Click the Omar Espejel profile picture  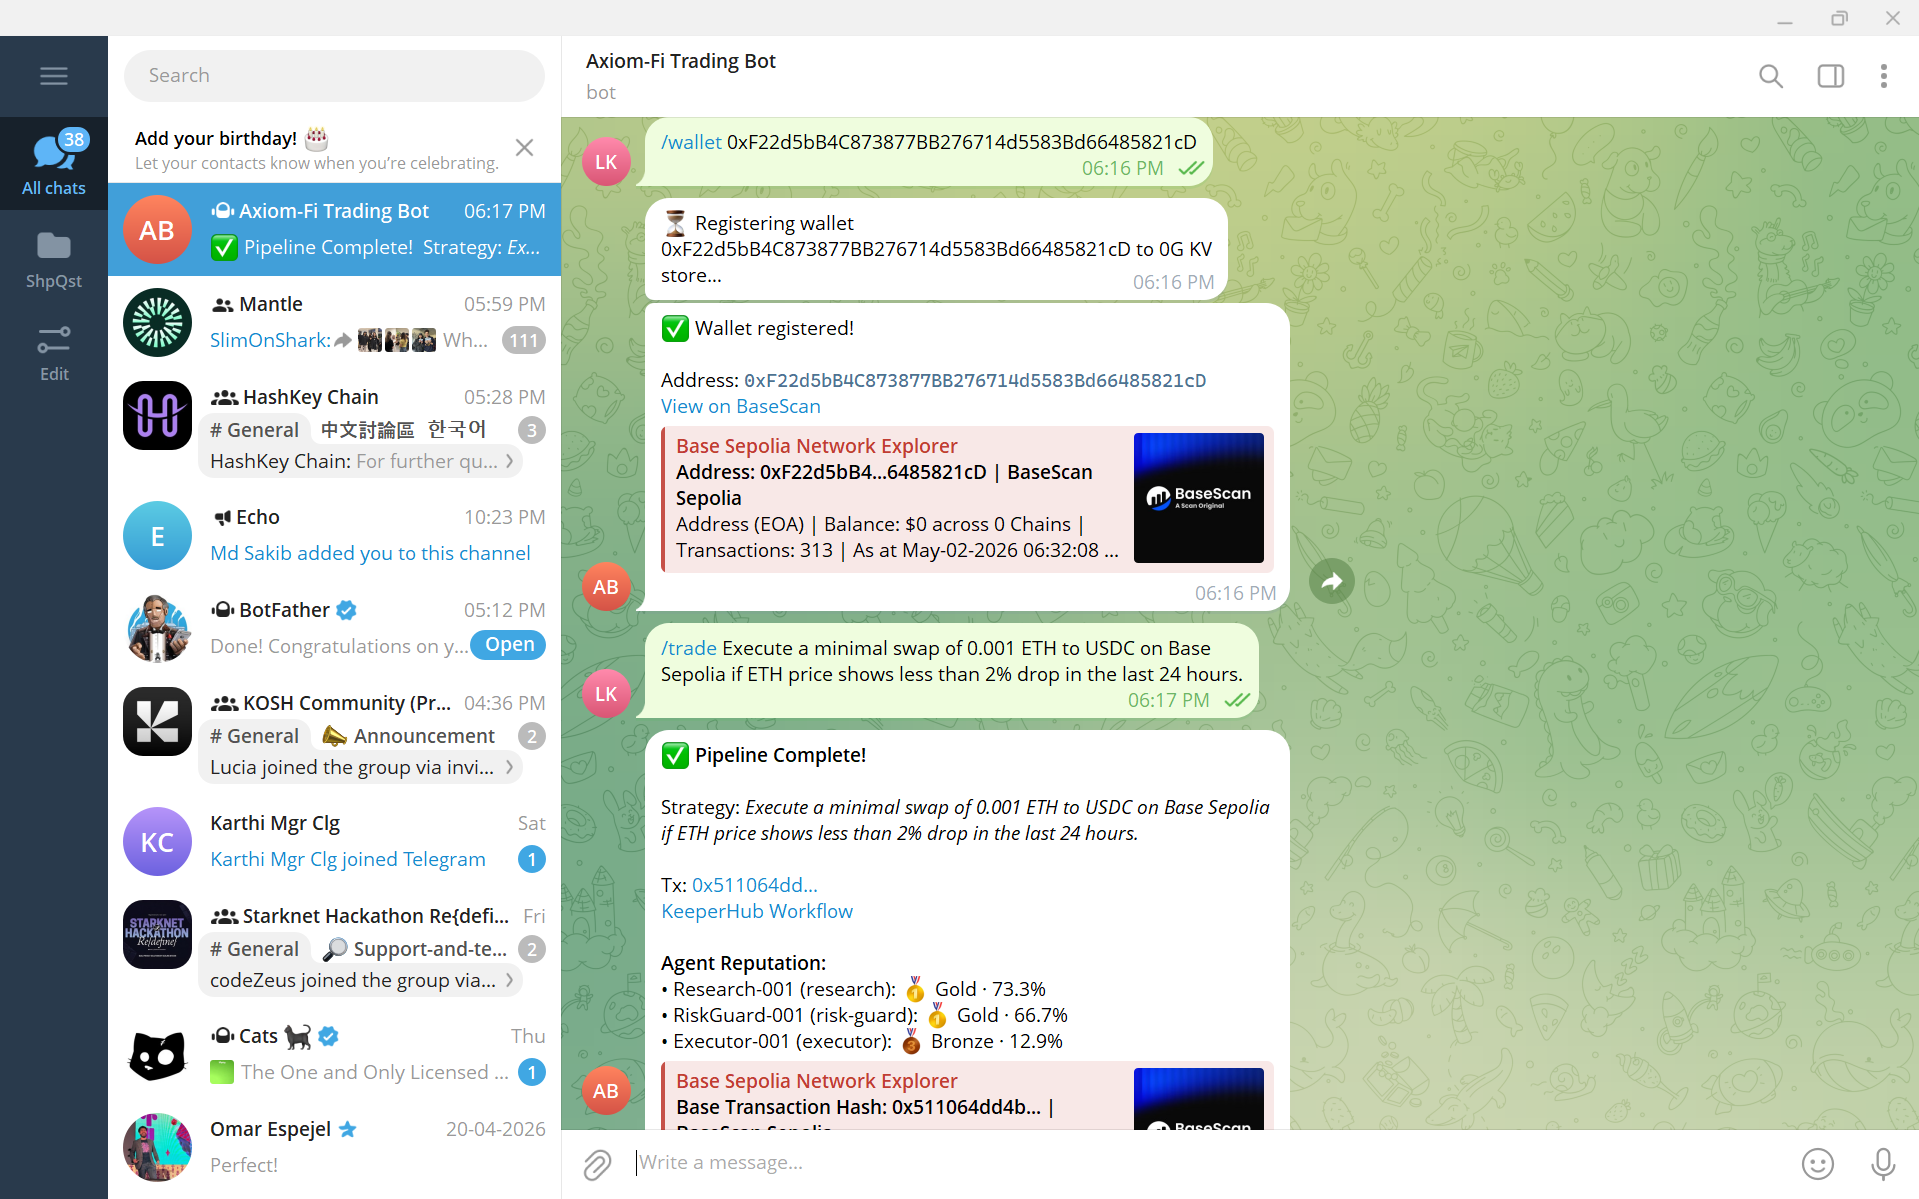click(x=157, y=1147)
